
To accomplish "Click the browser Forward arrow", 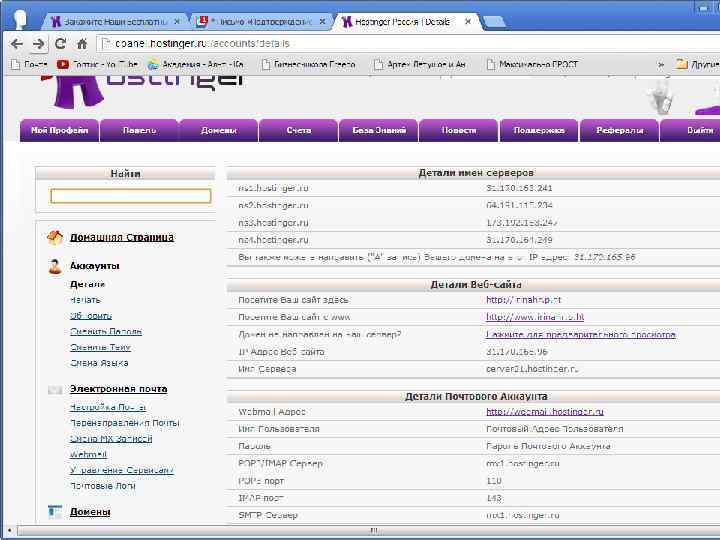I will click(39, 44).
